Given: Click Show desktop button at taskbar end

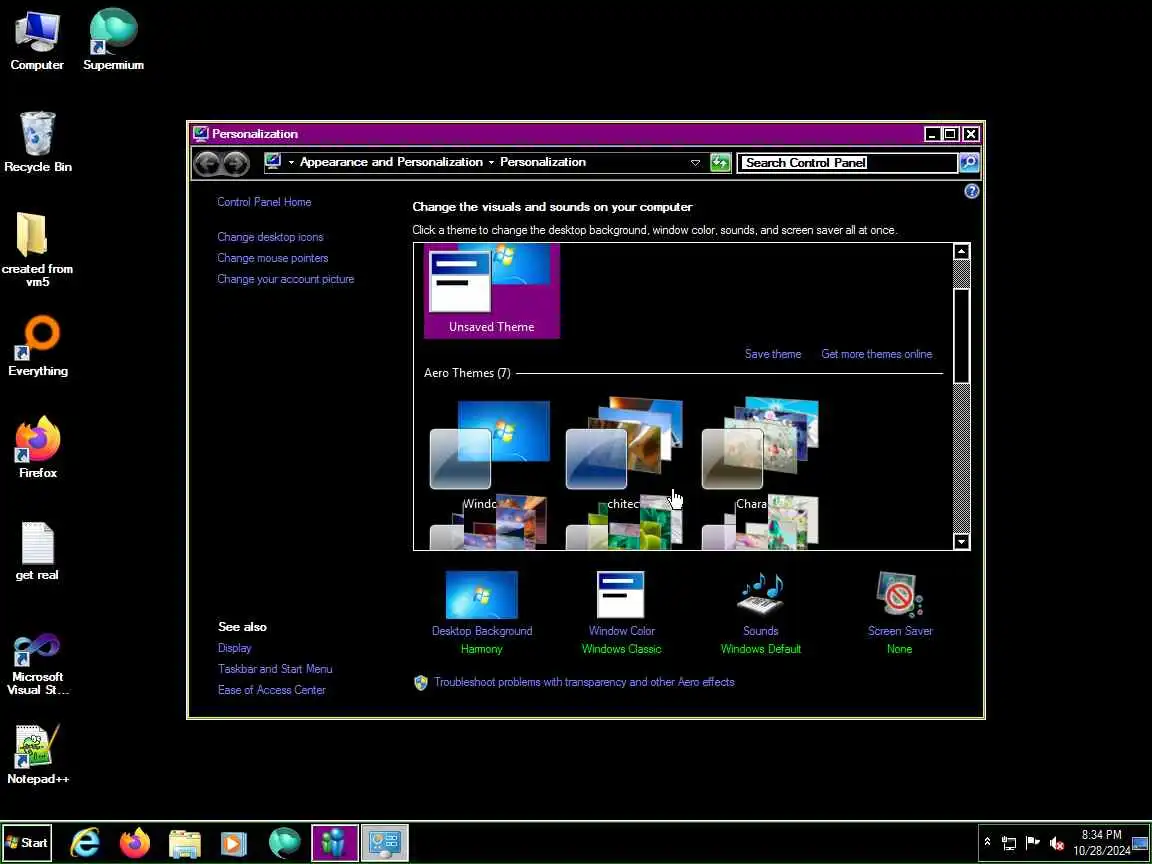Looking at the screenshot, I should (x=1140, y=843).
